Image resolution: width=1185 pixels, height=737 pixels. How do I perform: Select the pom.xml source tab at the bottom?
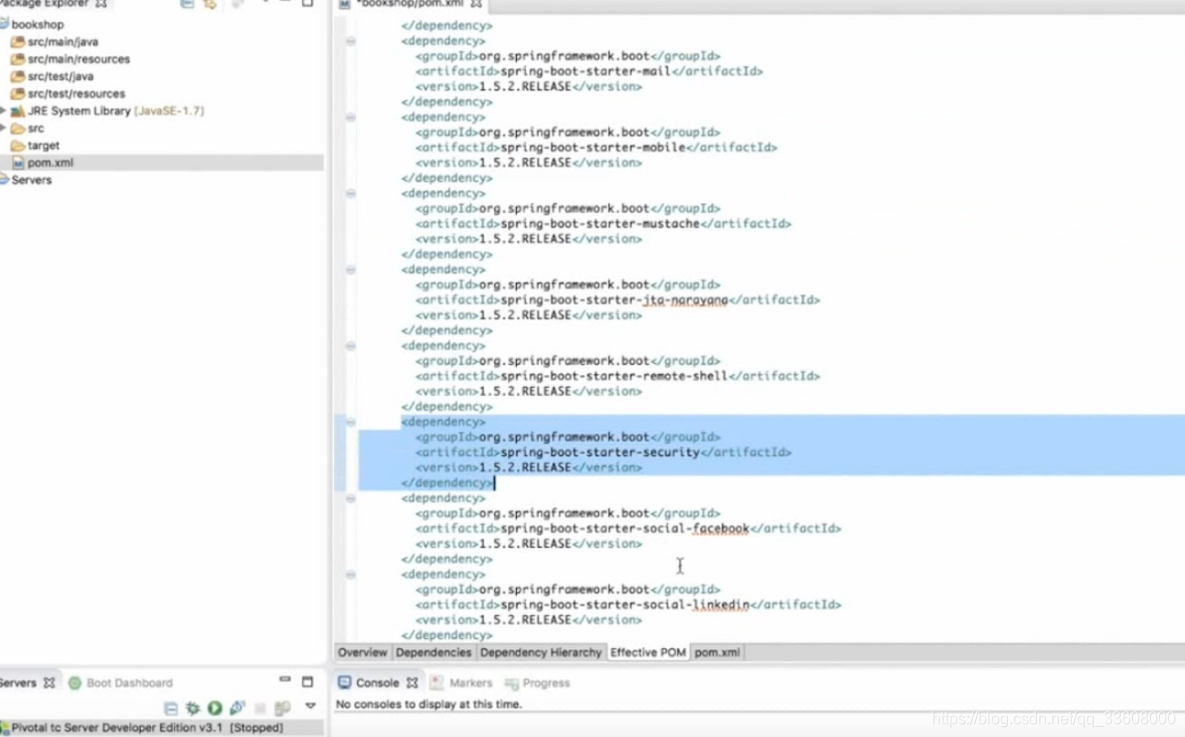[x=717, y=652]
